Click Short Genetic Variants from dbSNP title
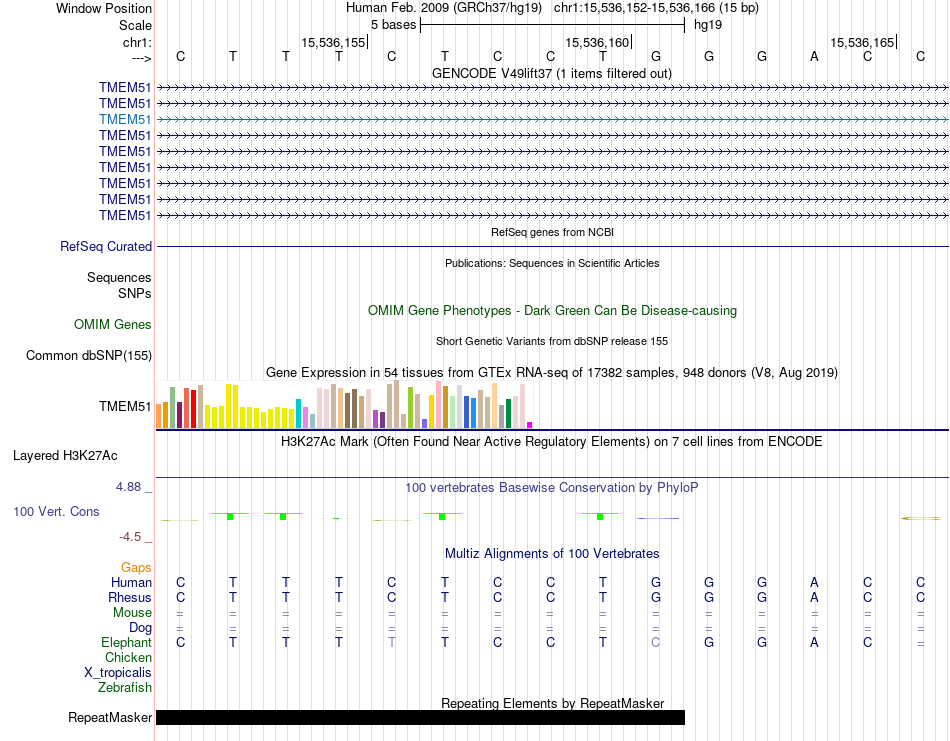This screenshot has width=950, height=741. pos(552,341)
